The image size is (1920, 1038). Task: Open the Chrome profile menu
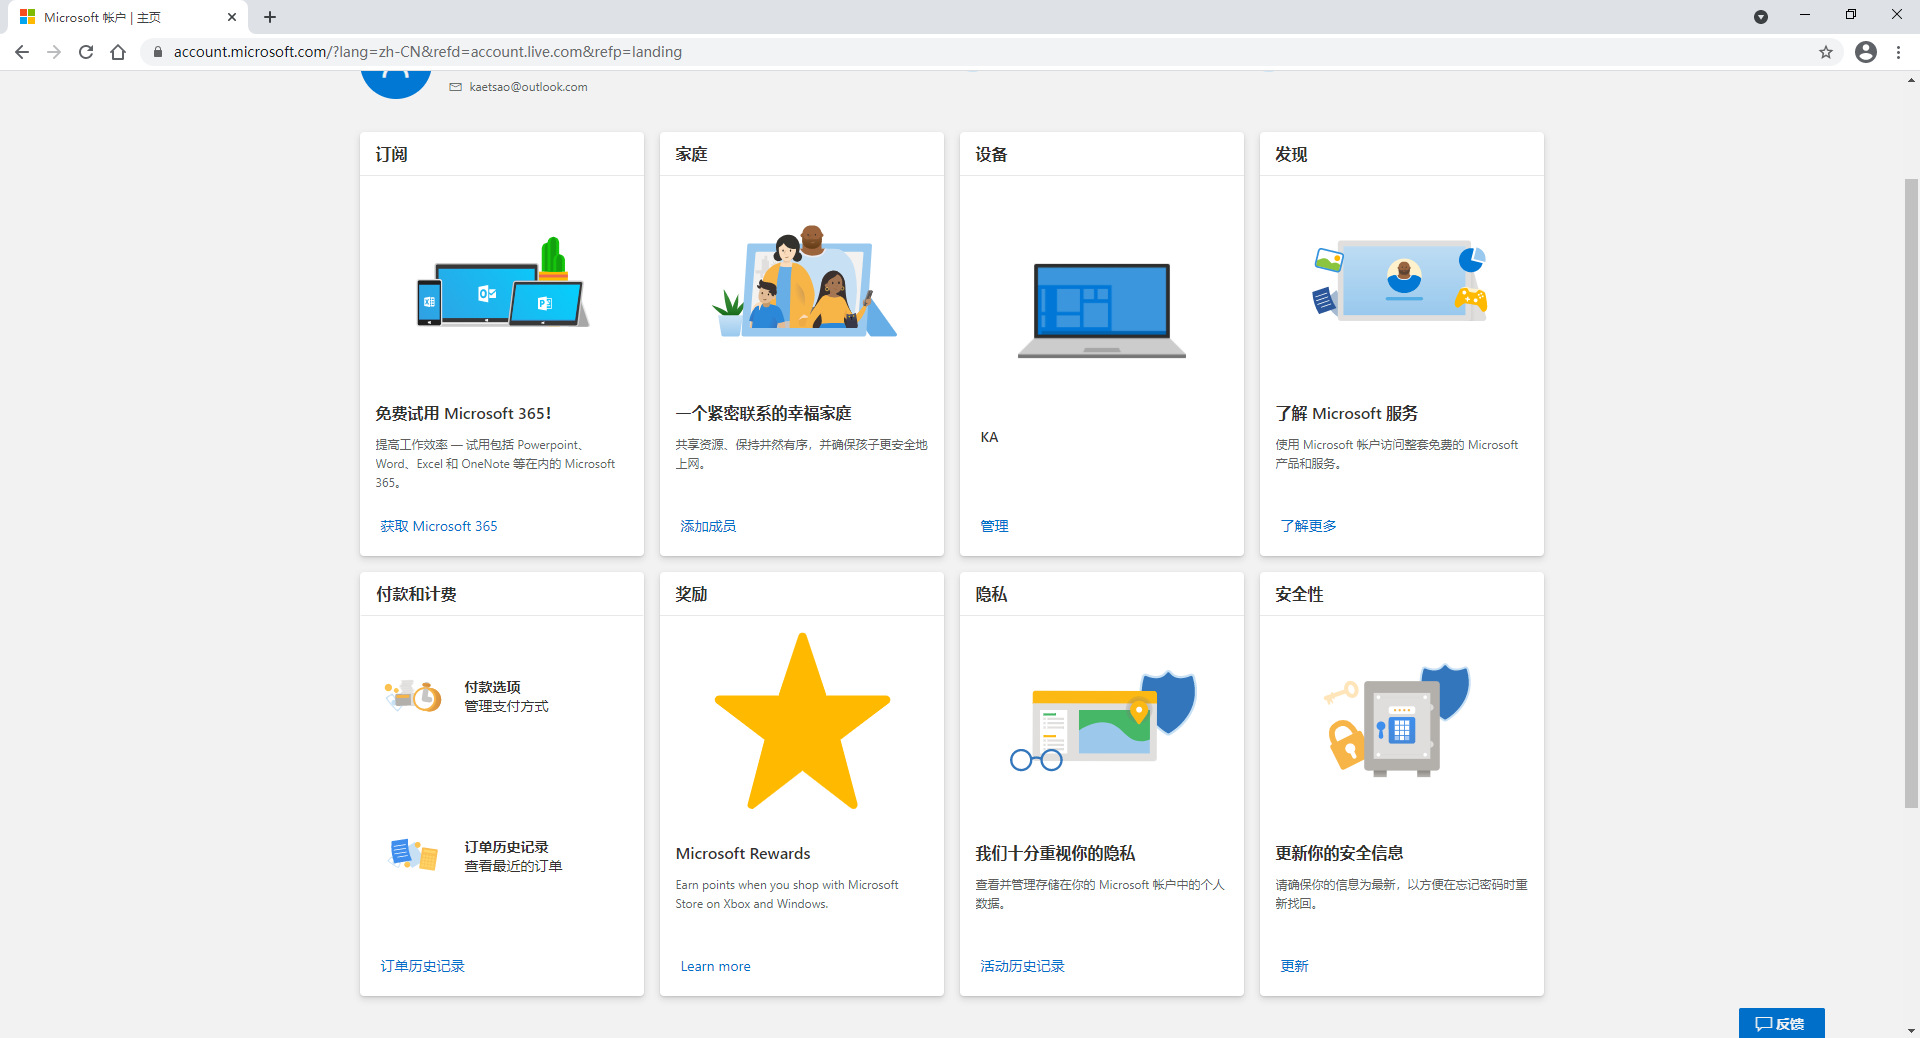(x=1866, y=52)
